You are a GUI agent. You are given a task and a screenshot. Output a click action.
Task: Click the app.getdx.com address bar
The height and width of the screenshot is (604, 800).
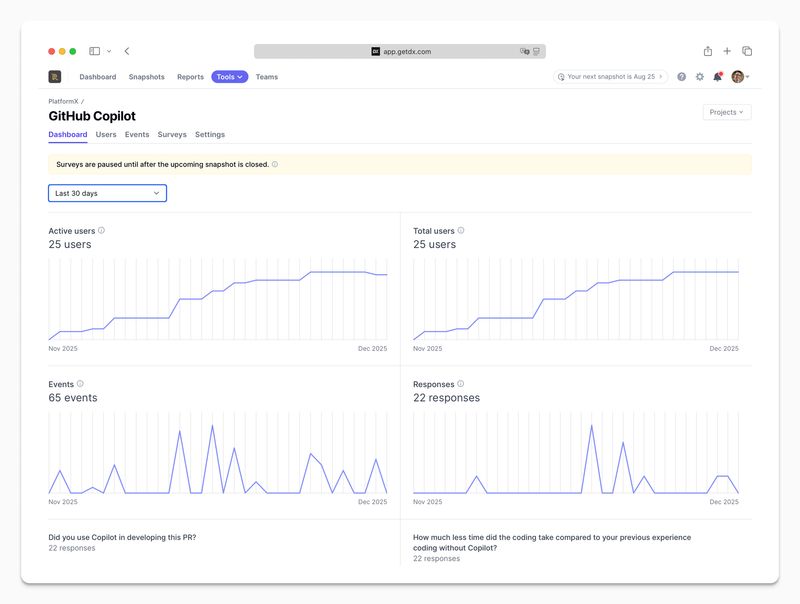pos(400,51)
